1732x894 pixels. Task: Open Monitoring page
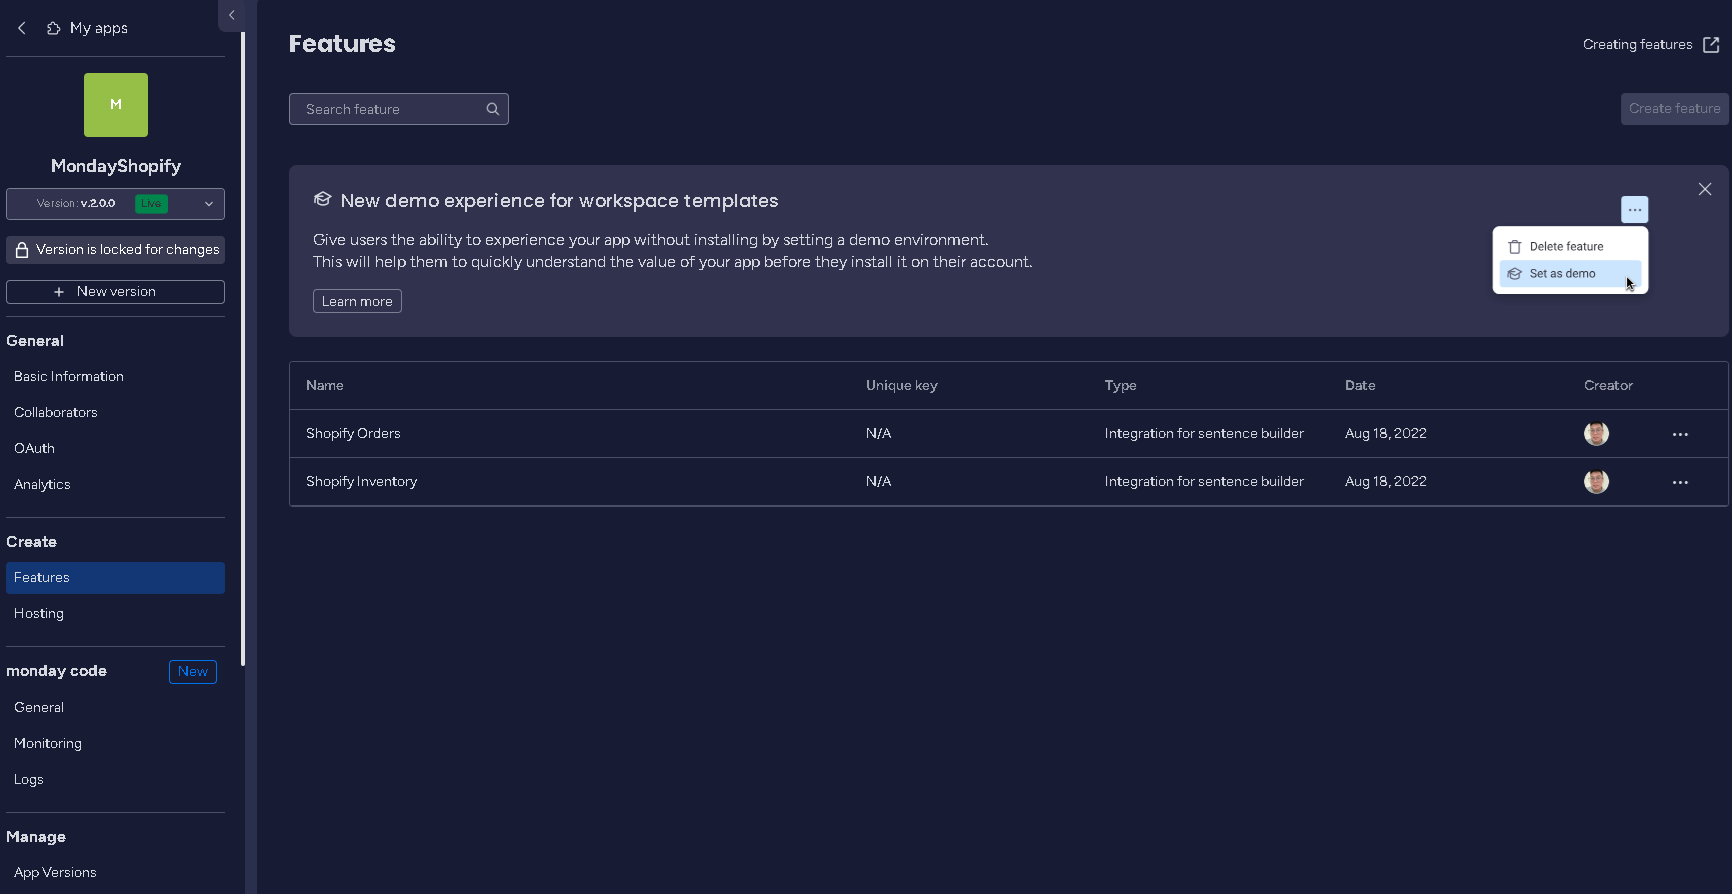tap(48, 744)
